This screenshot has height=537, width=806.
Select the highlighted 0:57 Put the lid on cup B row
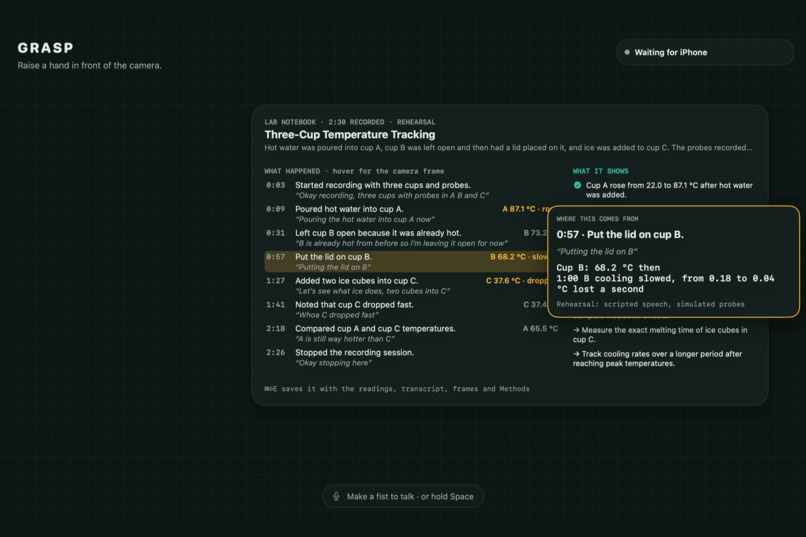pos(406,262)
